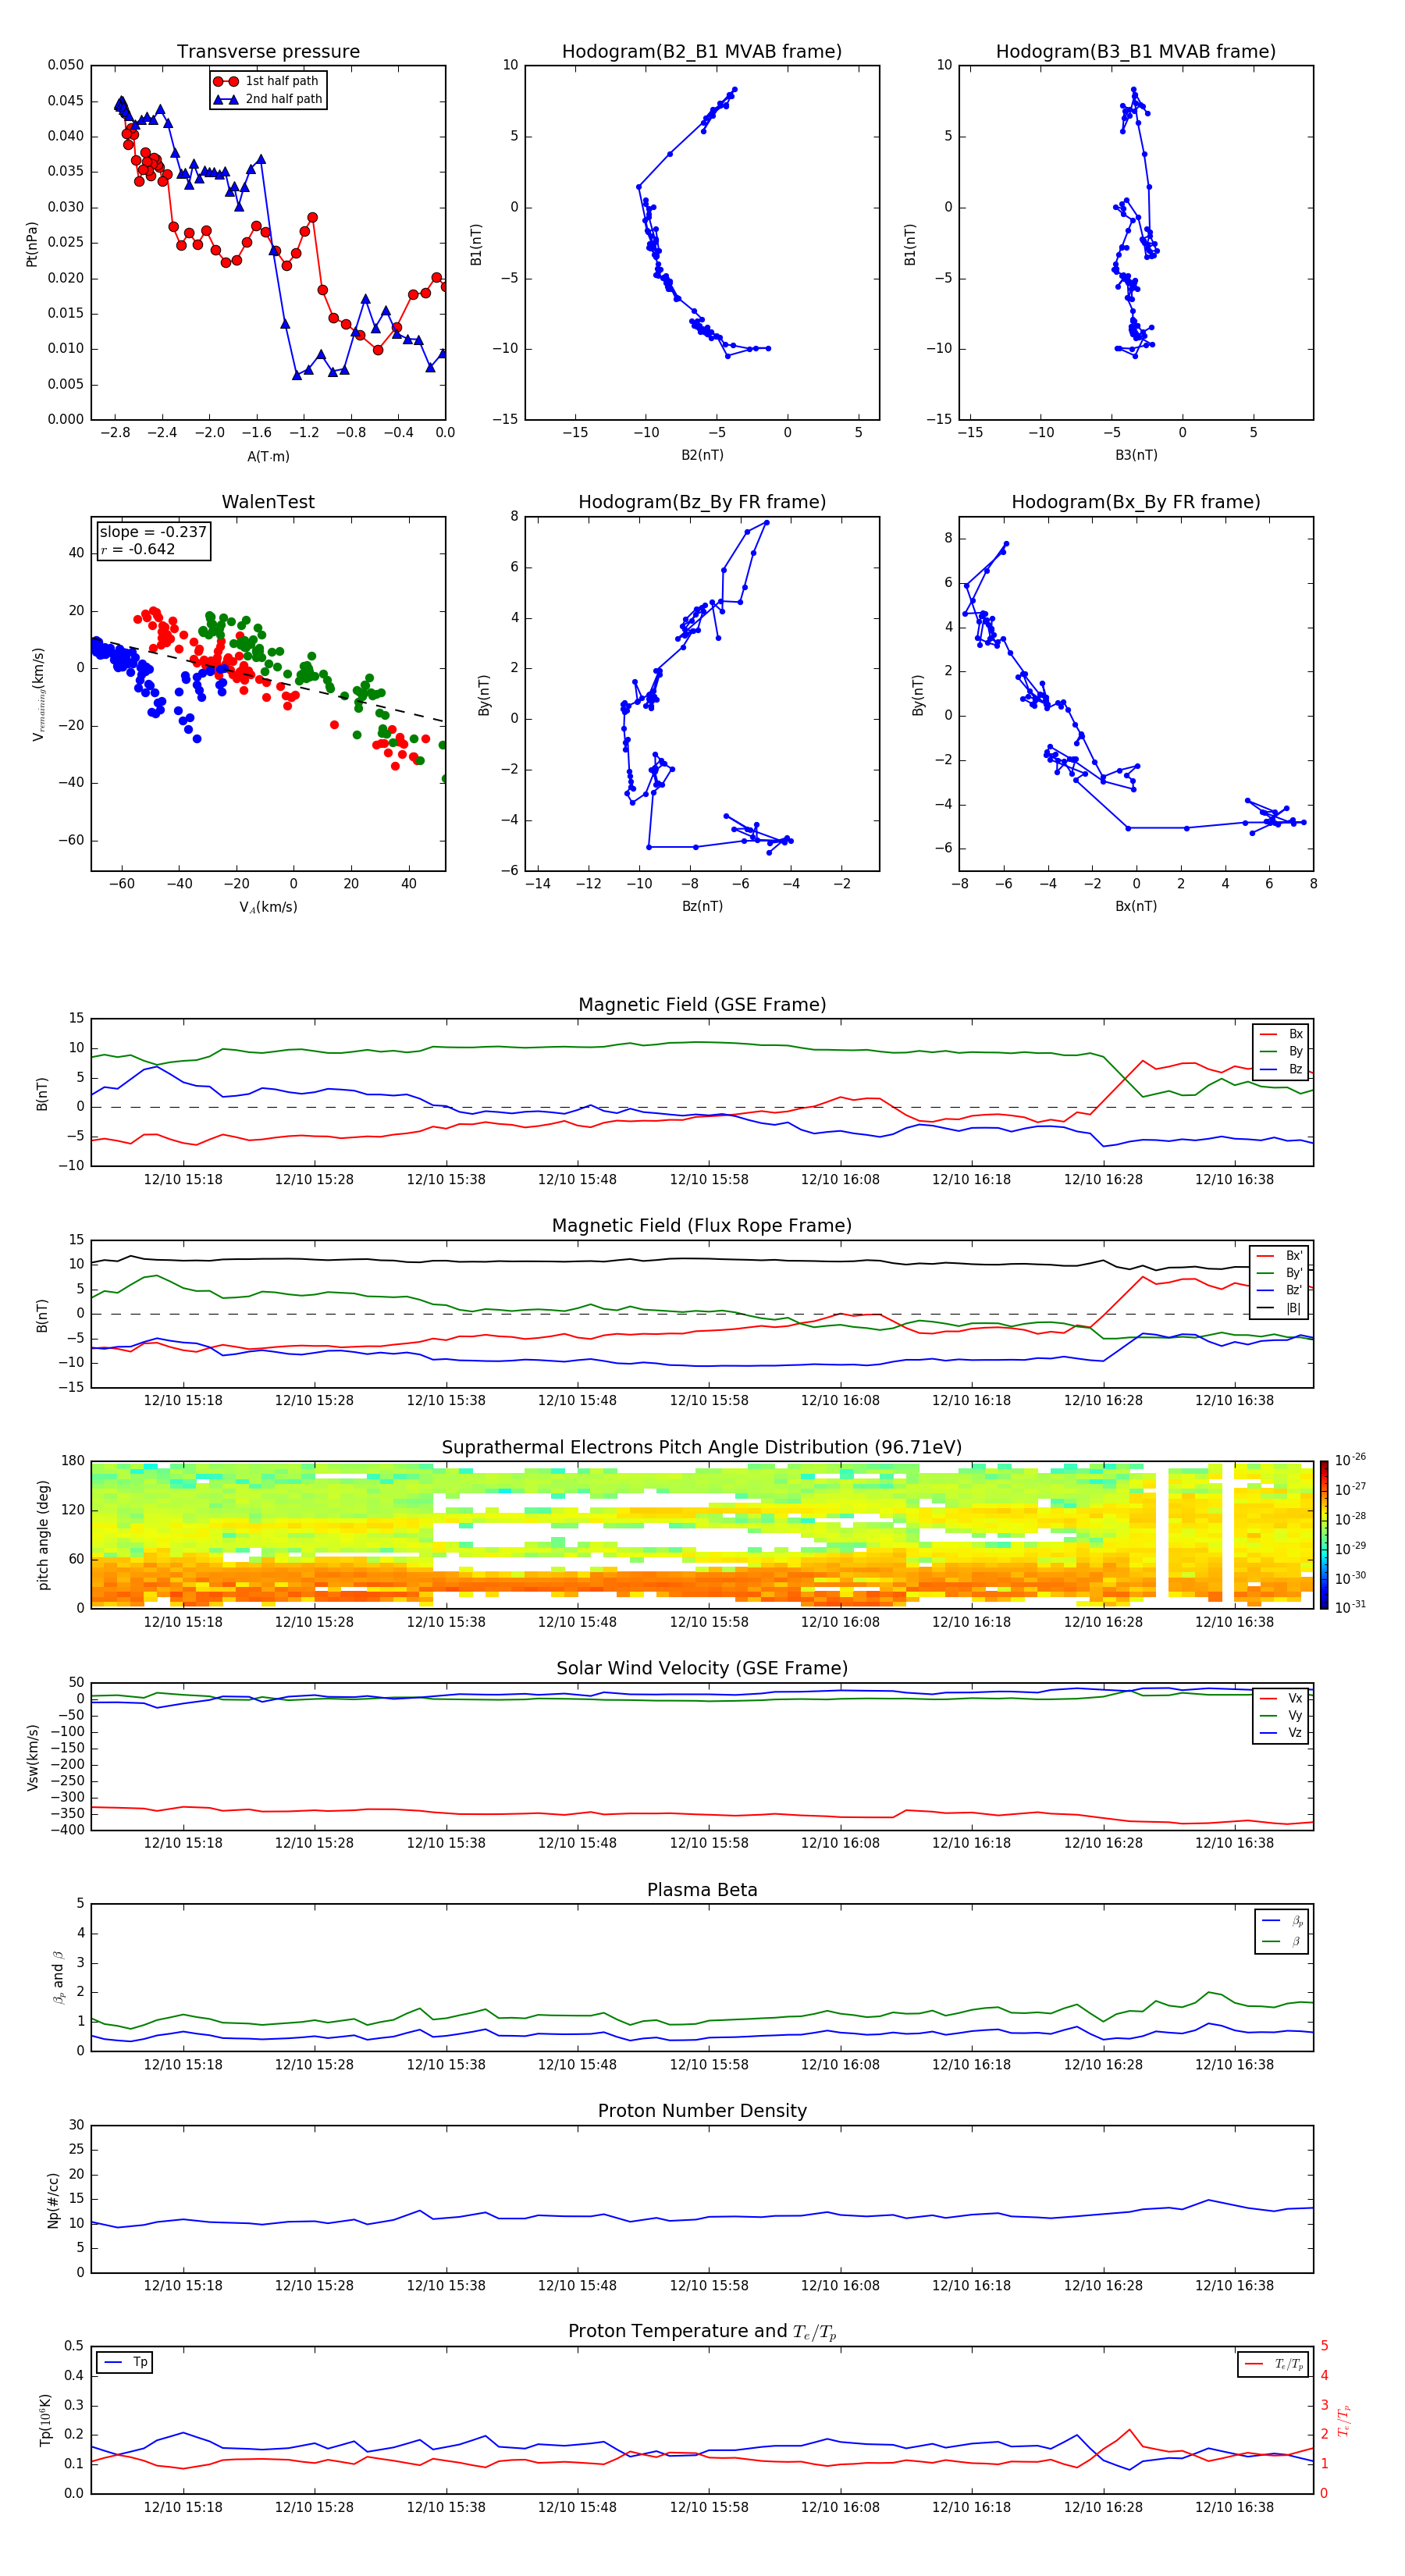Click the 'r = -0.642' annotation
1405x2576 pixels.
(x=138, y=549)
